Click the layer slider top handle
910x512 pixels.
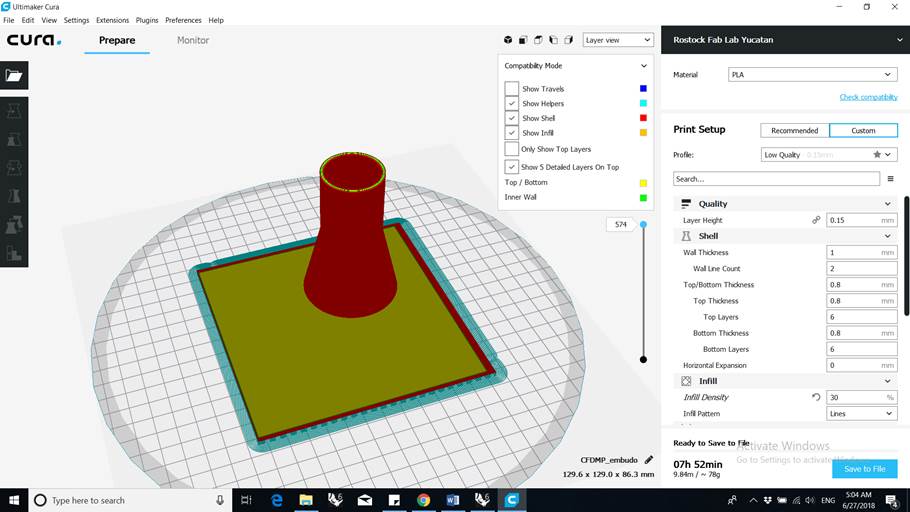tap(643, 224)
